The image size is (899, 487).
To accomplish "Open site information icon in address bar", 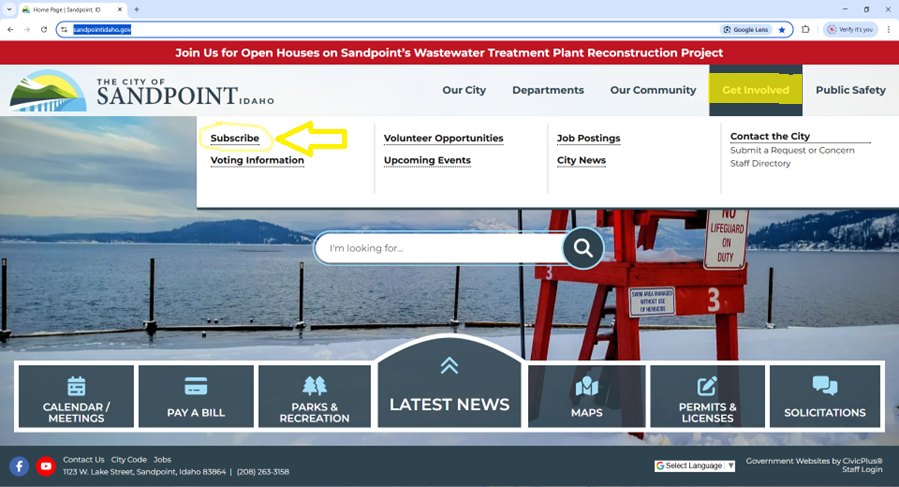I will [64, 29].
